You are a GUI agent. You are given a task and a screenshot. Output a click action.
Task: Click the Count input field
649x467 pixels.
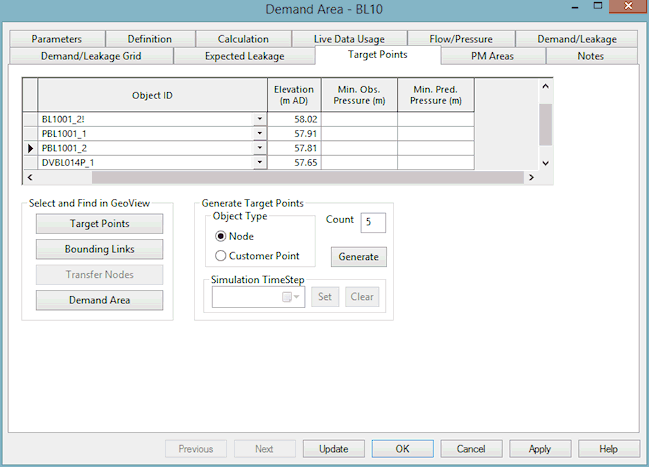pos(373,222)
